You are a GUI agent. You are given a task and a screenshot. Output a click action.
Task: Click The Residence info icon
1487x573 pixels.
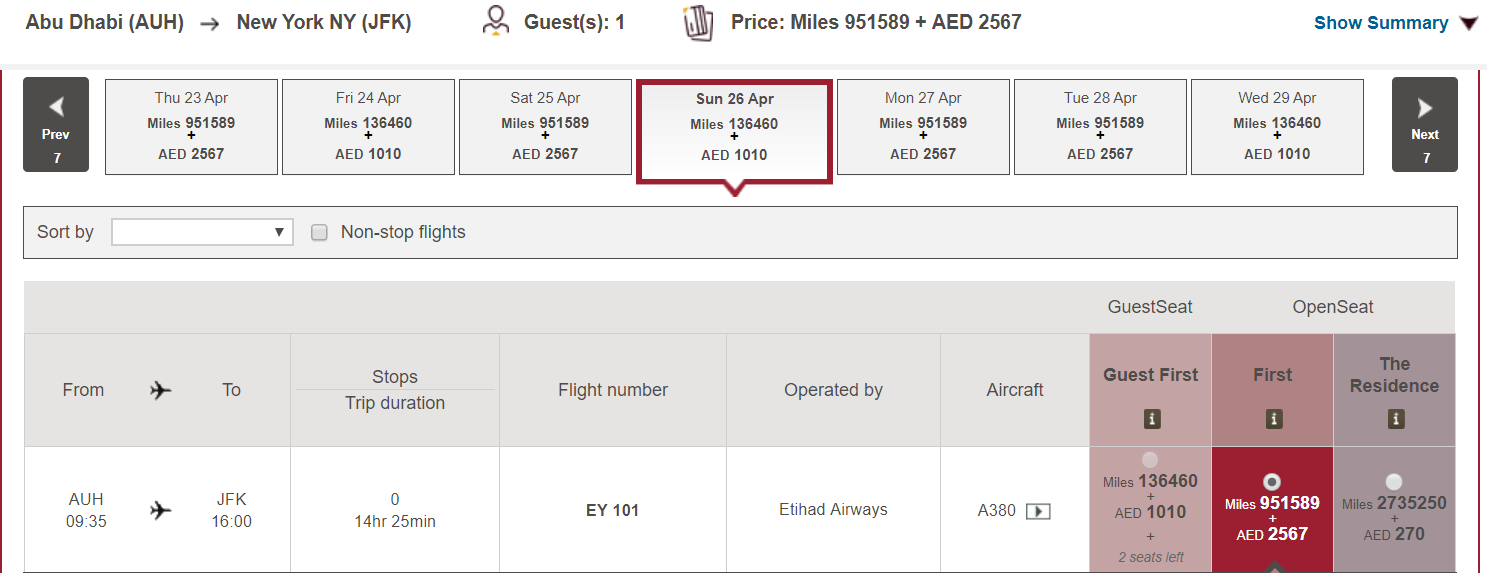tap(1395, 420)
